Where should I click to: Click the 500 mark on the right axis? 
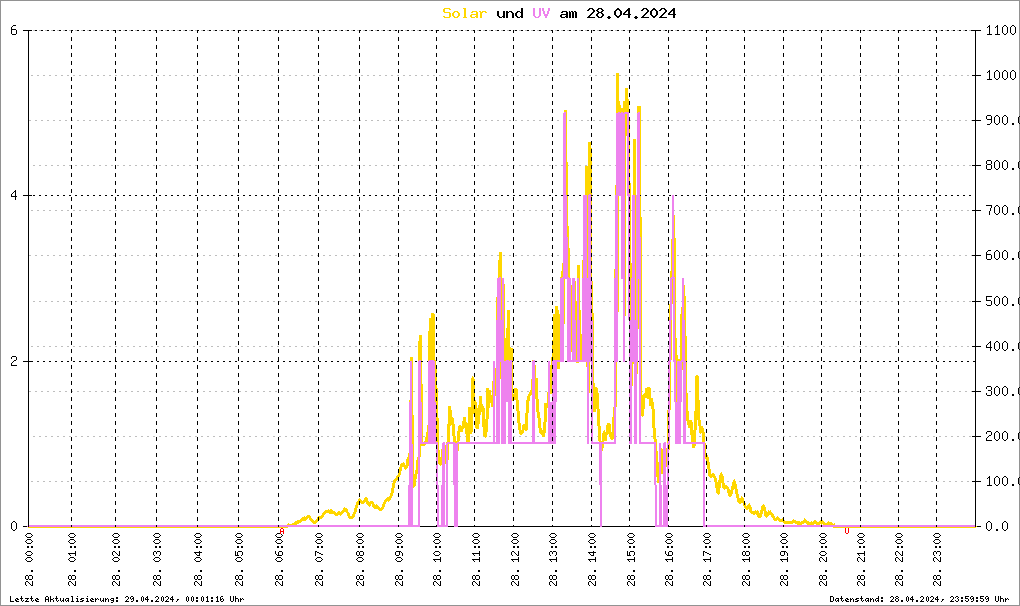[x=999, y=301]
